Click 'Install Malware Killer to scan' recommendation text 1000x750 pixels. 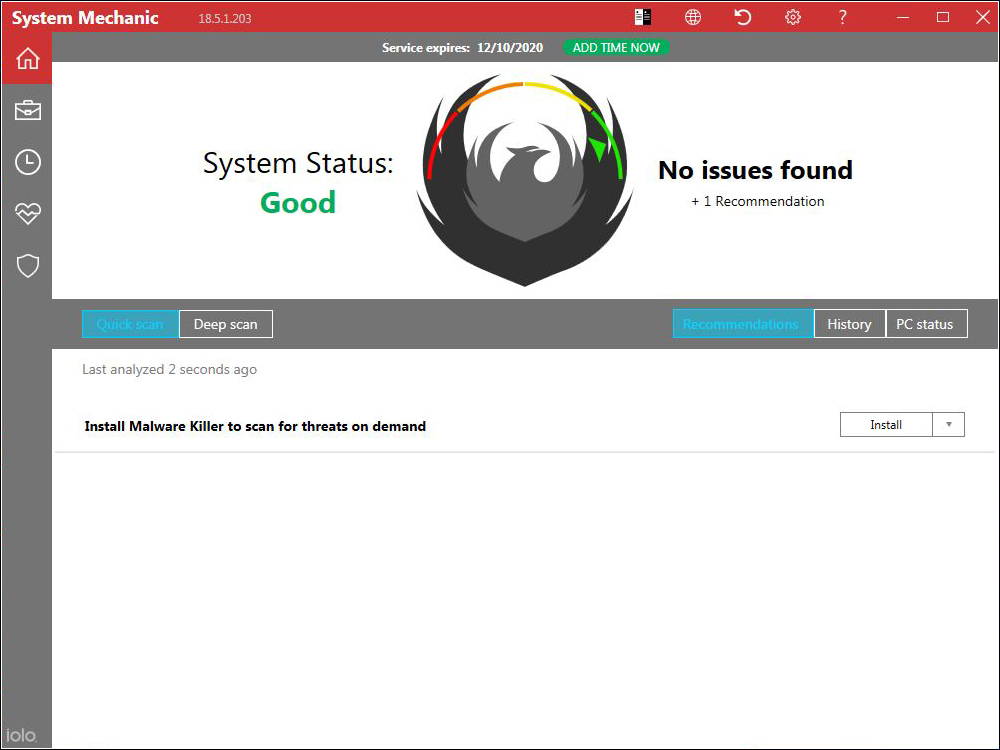pyautogui.click(x=255, y=426)
